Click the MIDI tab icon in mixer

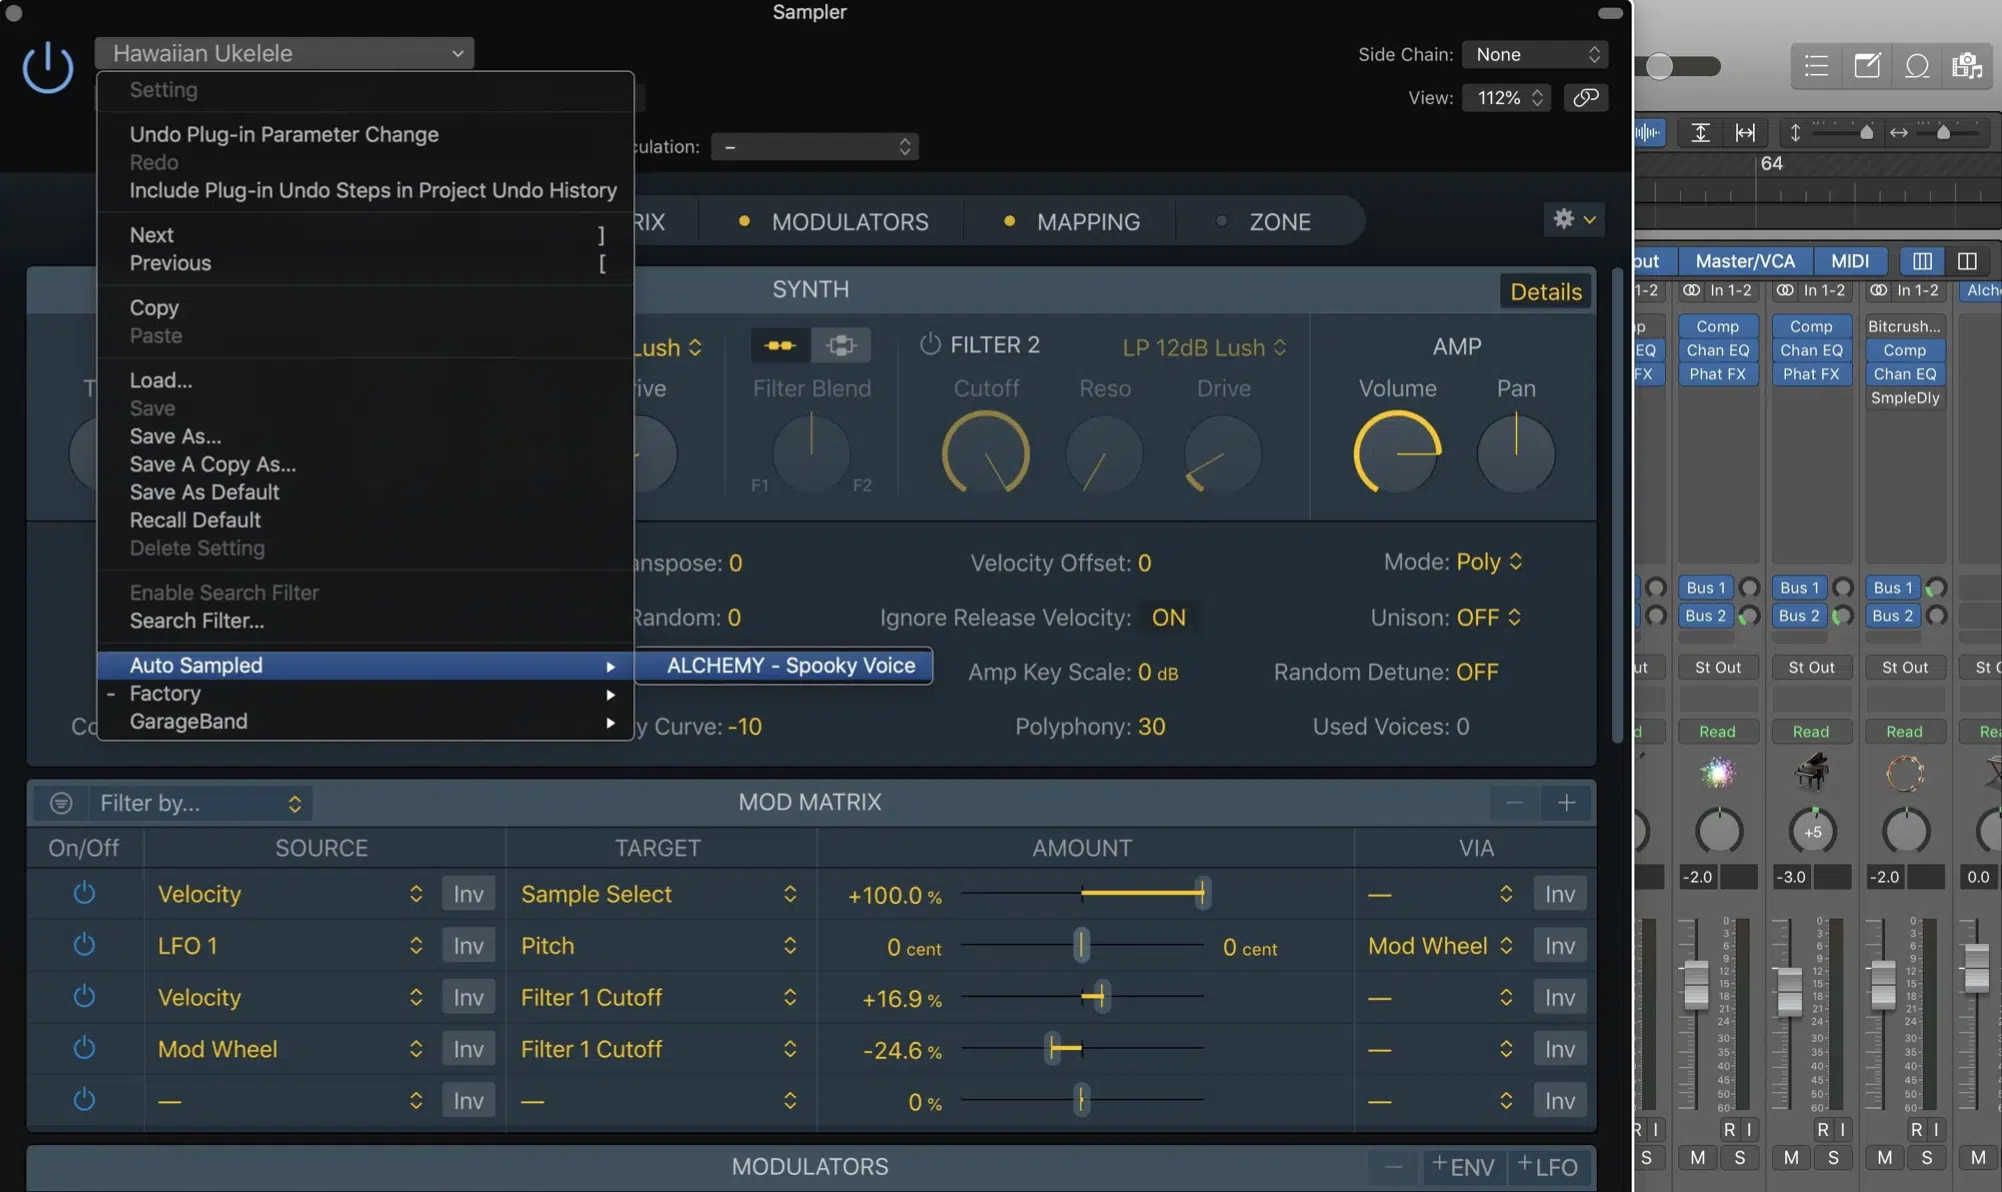1849,260
